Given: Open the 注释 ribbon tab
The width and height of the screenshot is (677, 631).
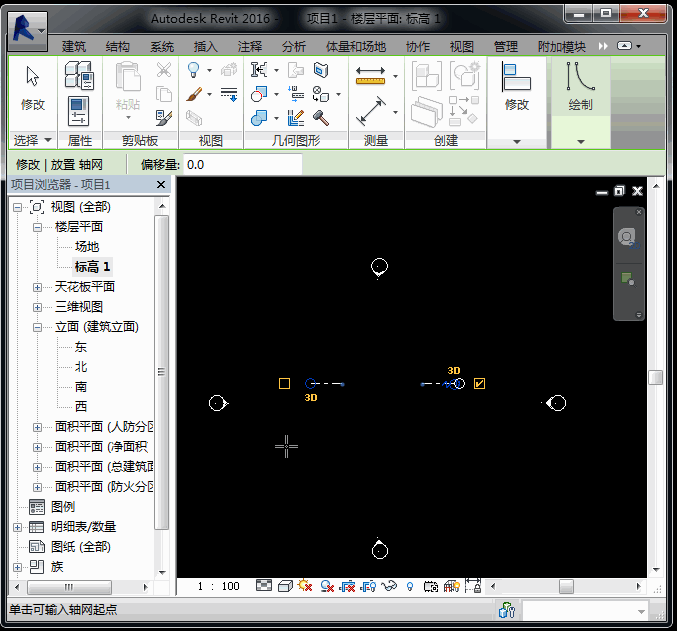Looking at the screenshot, I should coord(250,47).
